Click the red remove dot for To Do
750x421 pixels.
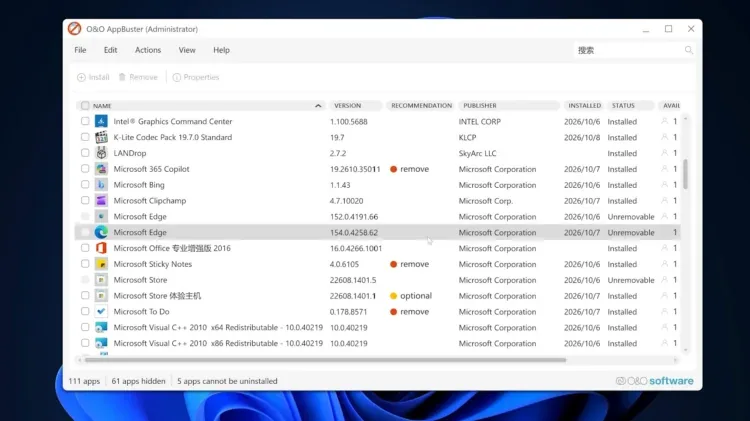click(x=393, y=311)
